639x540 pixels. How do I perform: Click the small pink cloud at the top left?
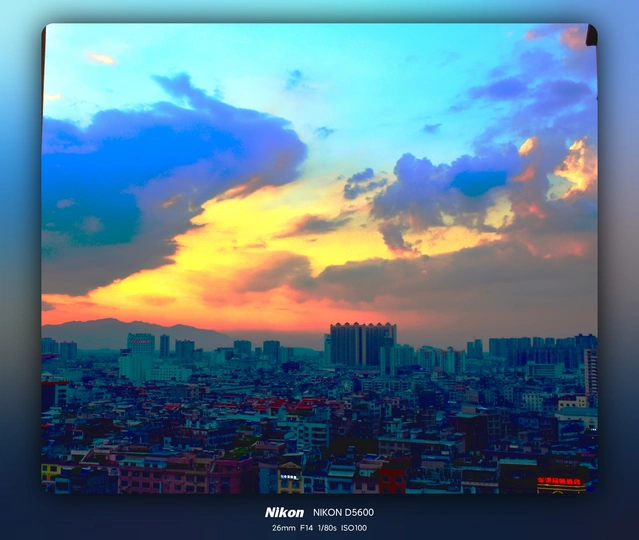click(102, 59)
